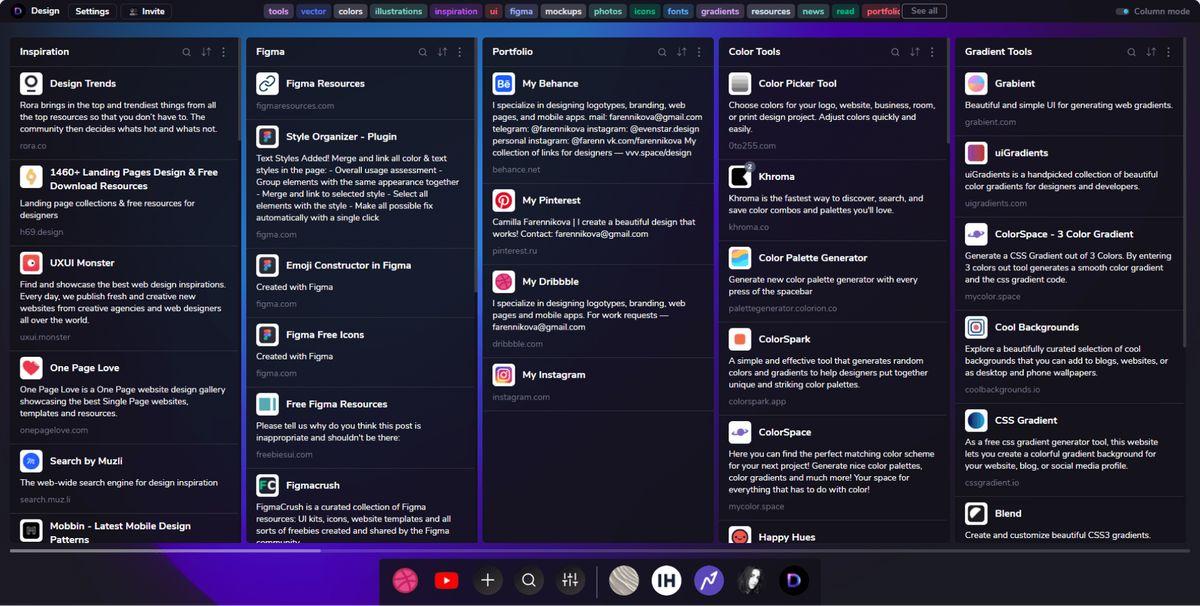The width and height of the screenshot is (1200, 606).
Task: Sort the Figma column
Action: coord(443,52)
